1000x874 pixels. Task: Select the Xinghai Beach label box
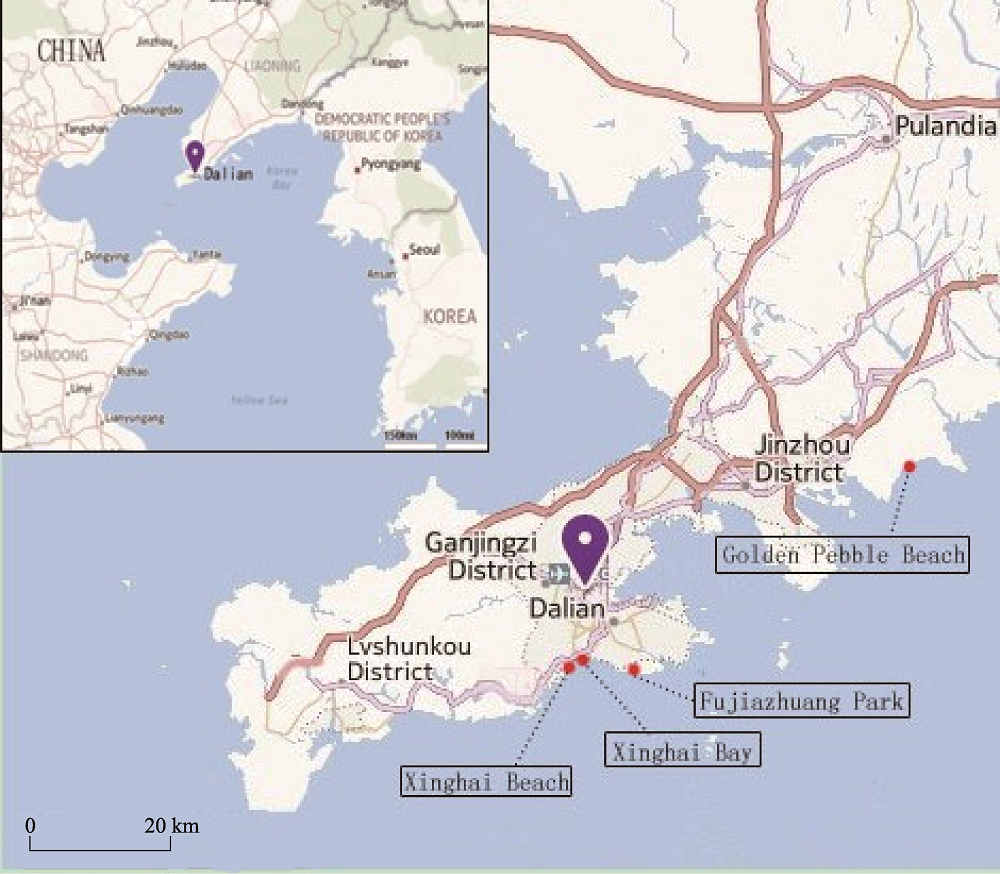coord(486,781)
